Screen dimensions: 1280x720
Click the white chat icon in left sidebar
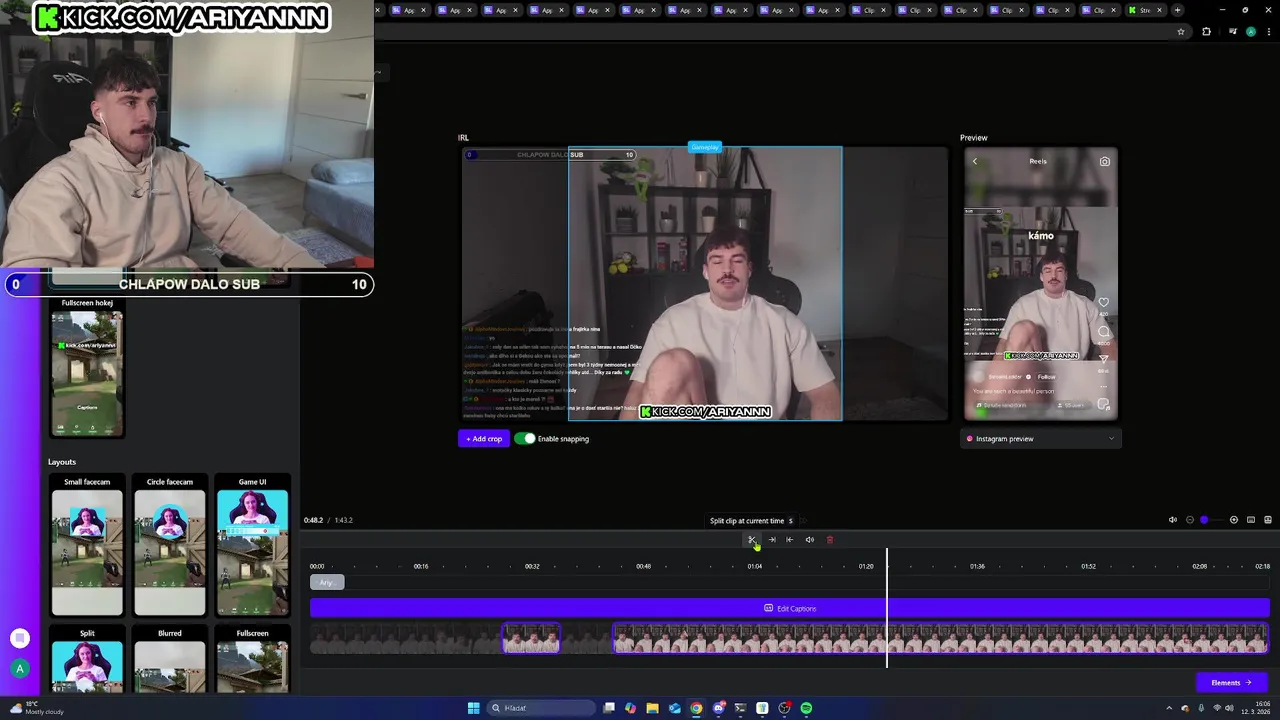point(19,638)
